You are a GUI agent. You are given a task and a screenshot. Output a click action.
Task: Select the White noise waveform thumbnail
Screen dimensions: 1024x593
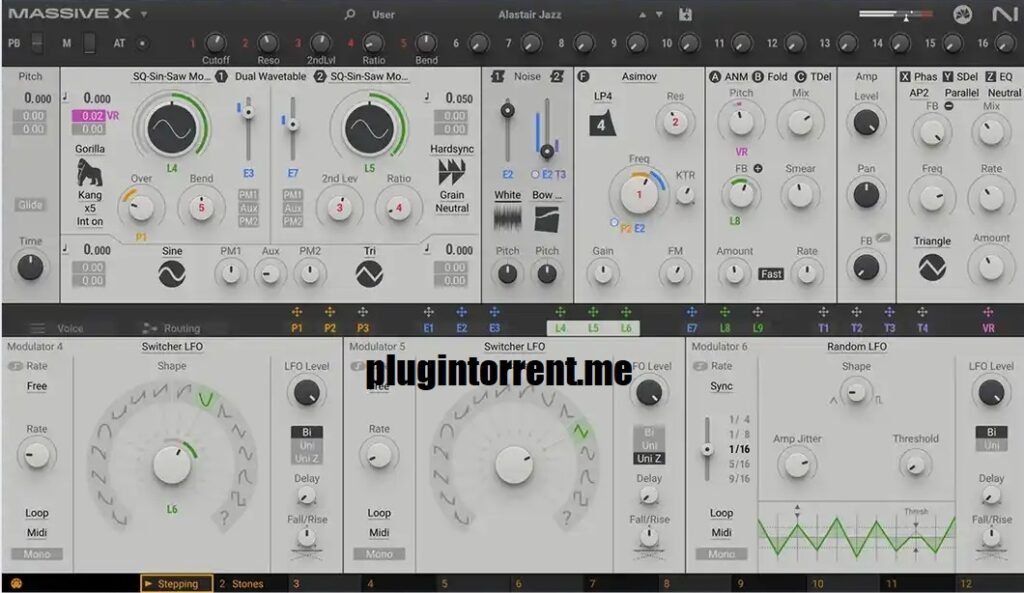pos(507,219)
